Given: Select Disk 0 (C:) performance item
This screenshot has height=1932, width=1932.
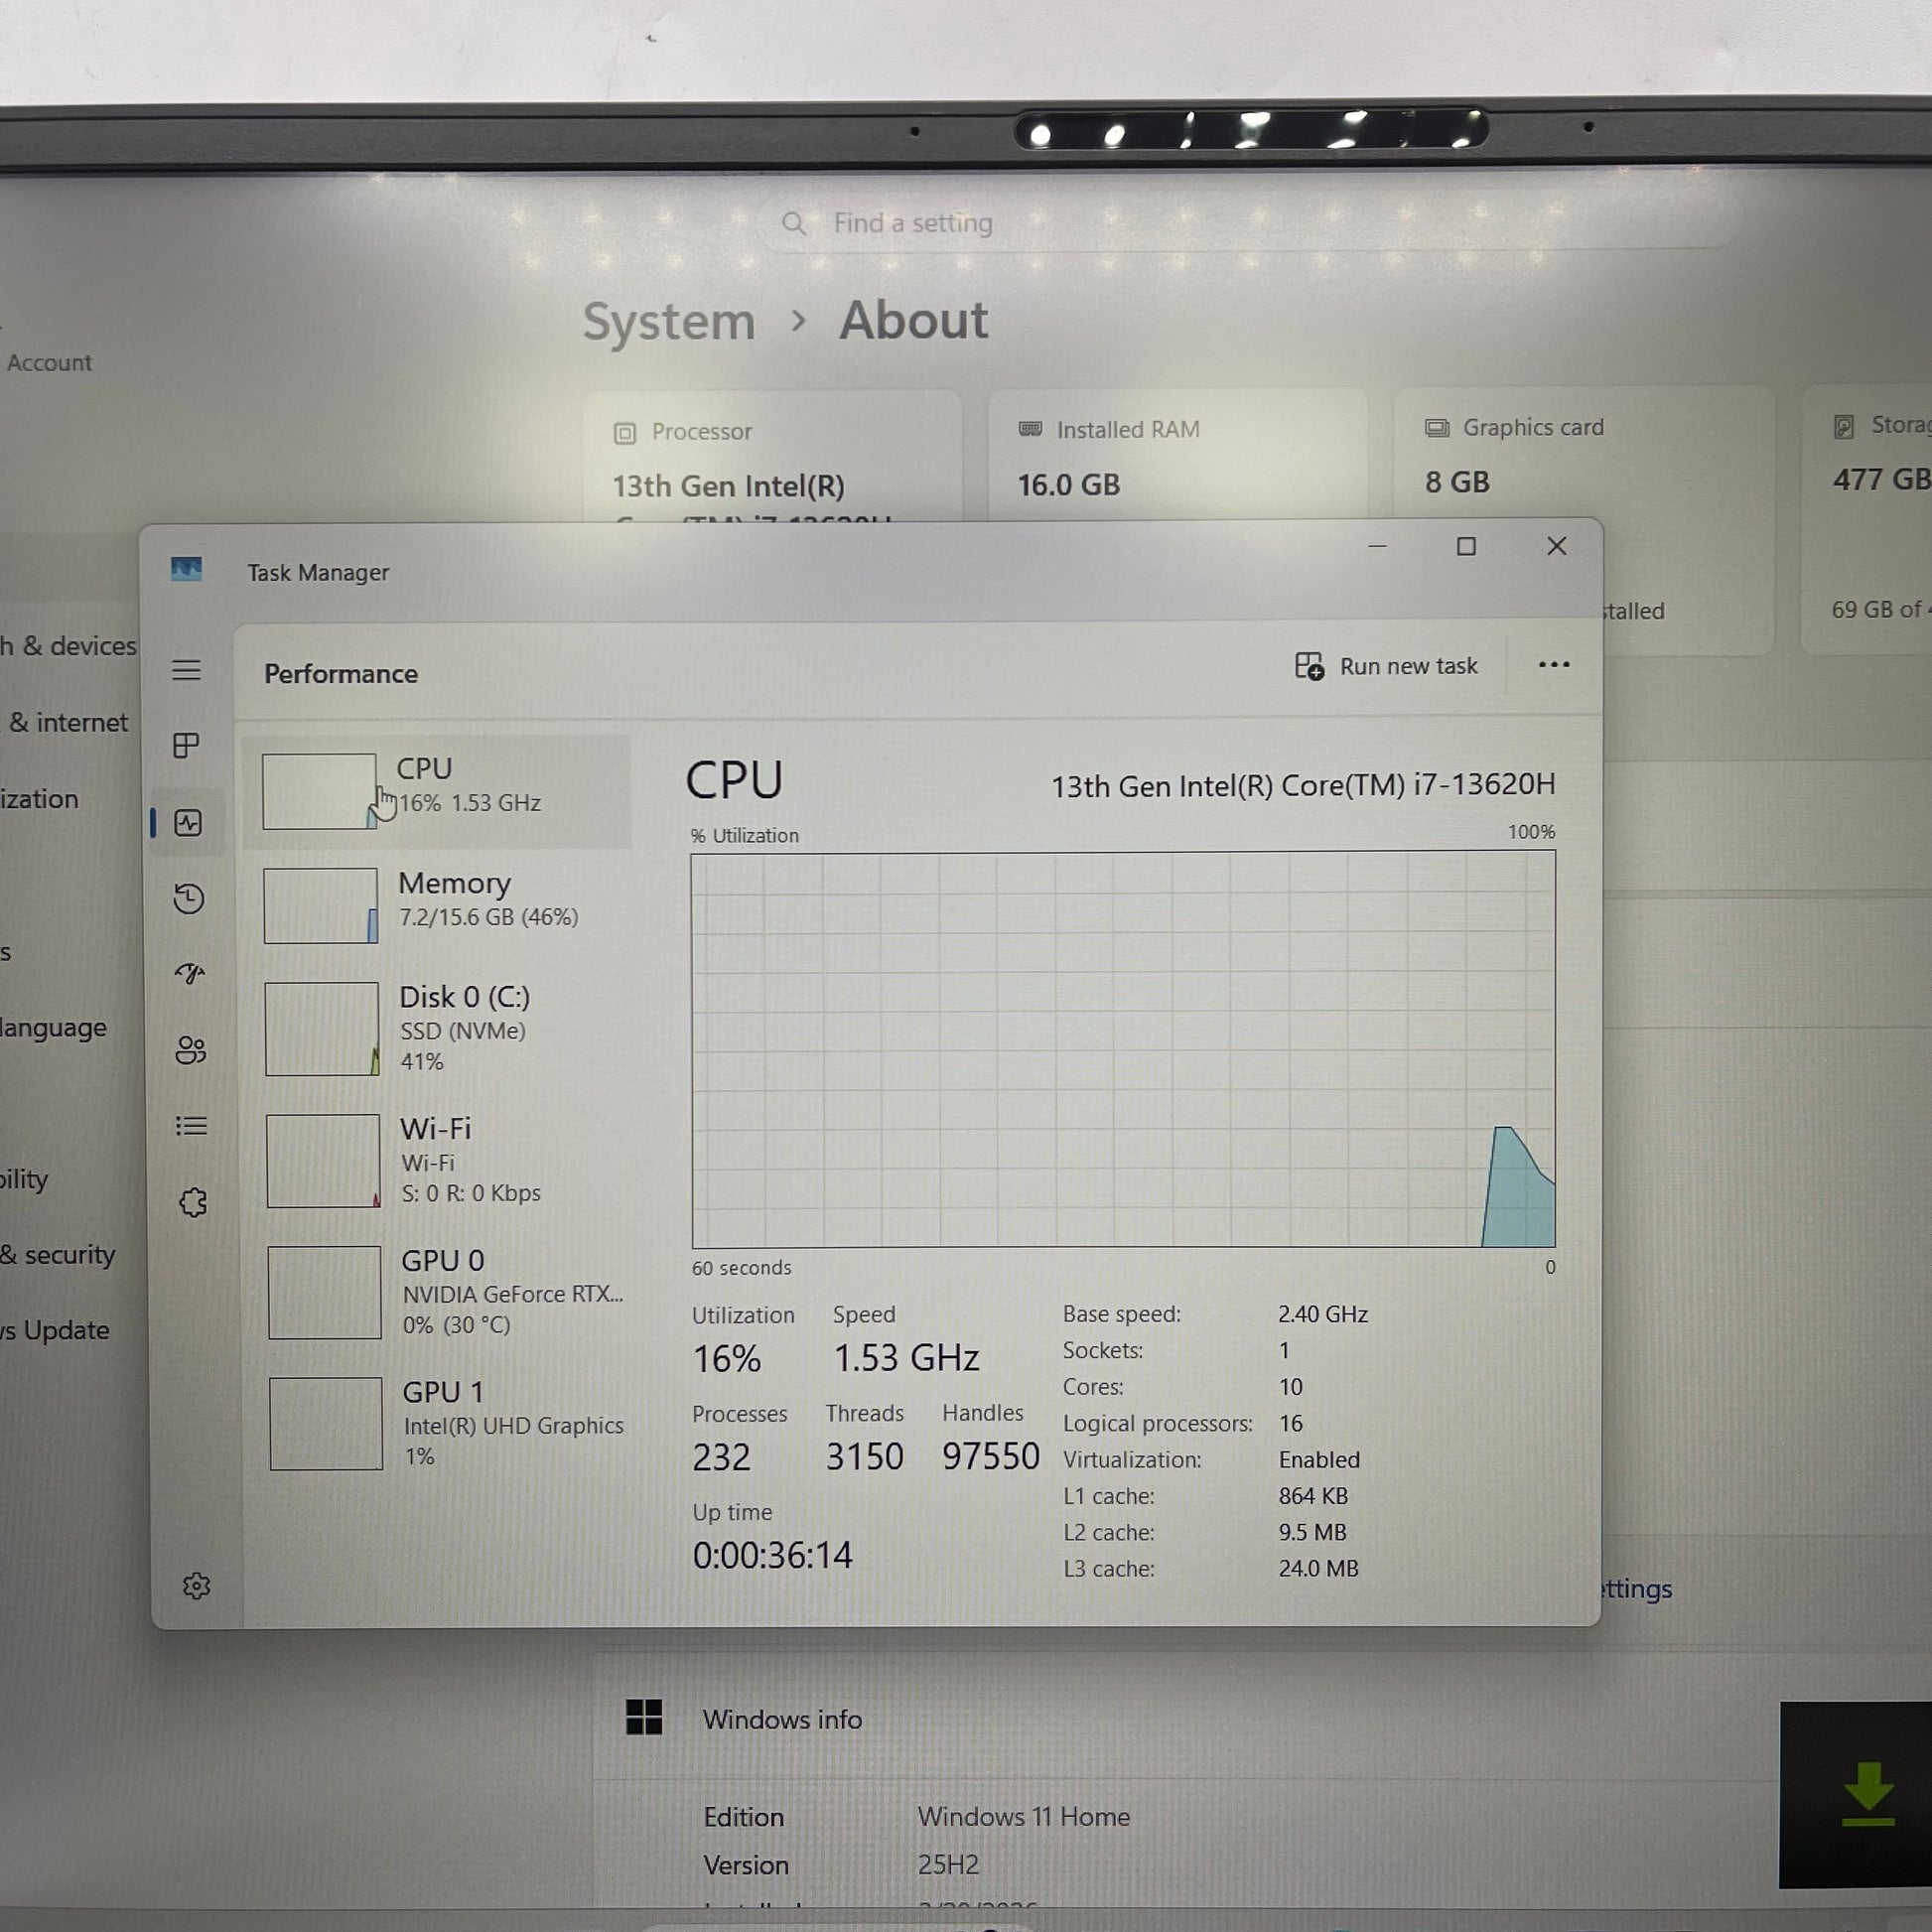Looking at the screenshot, I should click(x=440, y=1028).
